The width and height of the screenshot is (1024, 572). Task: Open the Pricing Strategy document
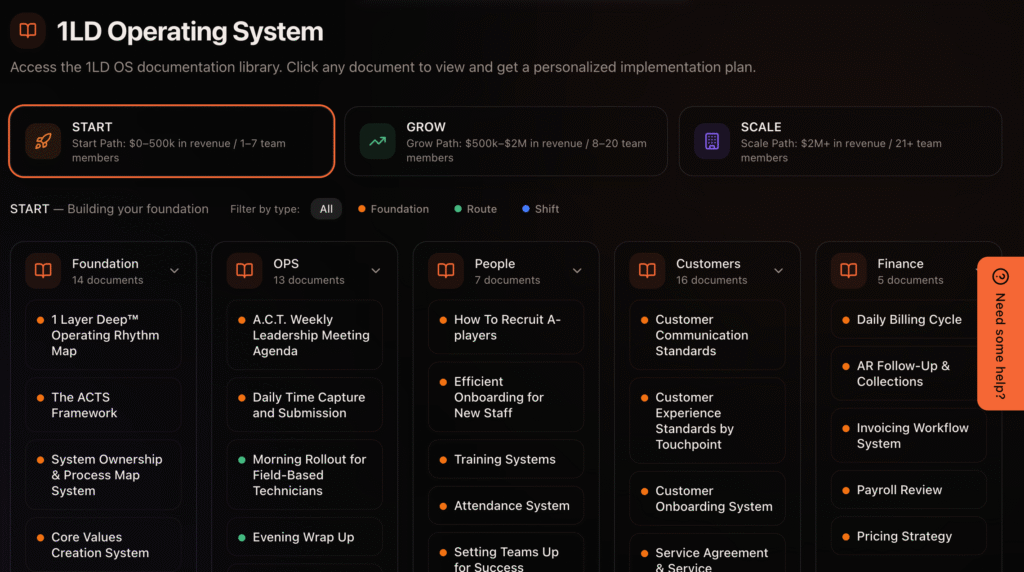coord(904,536)
